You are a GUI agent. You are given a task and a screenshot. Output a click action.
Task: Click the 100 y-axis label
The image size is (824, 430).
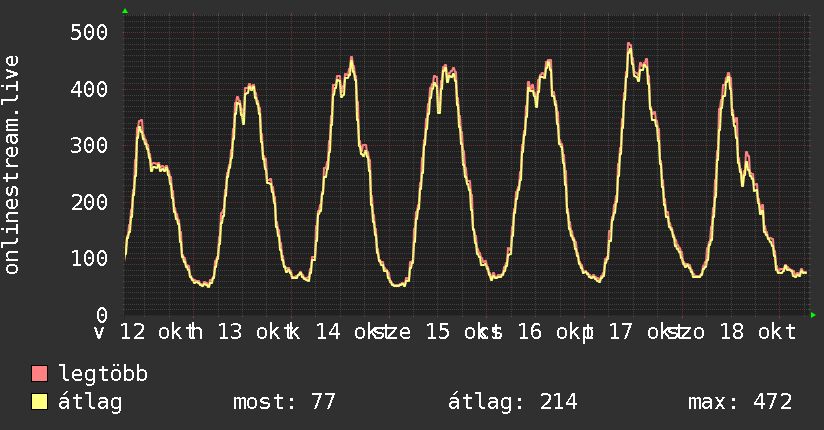point(89,258)
